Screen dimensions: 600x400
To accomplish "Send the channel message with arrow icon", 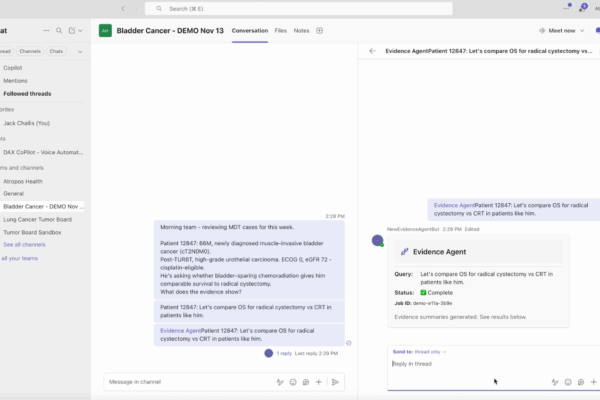I will (x=335, y=382).
